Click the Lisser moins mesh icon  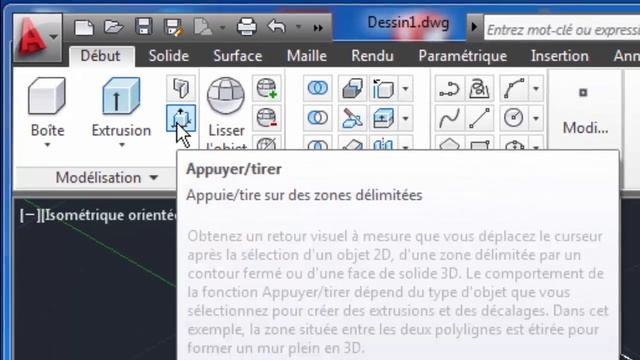(267, 118)
